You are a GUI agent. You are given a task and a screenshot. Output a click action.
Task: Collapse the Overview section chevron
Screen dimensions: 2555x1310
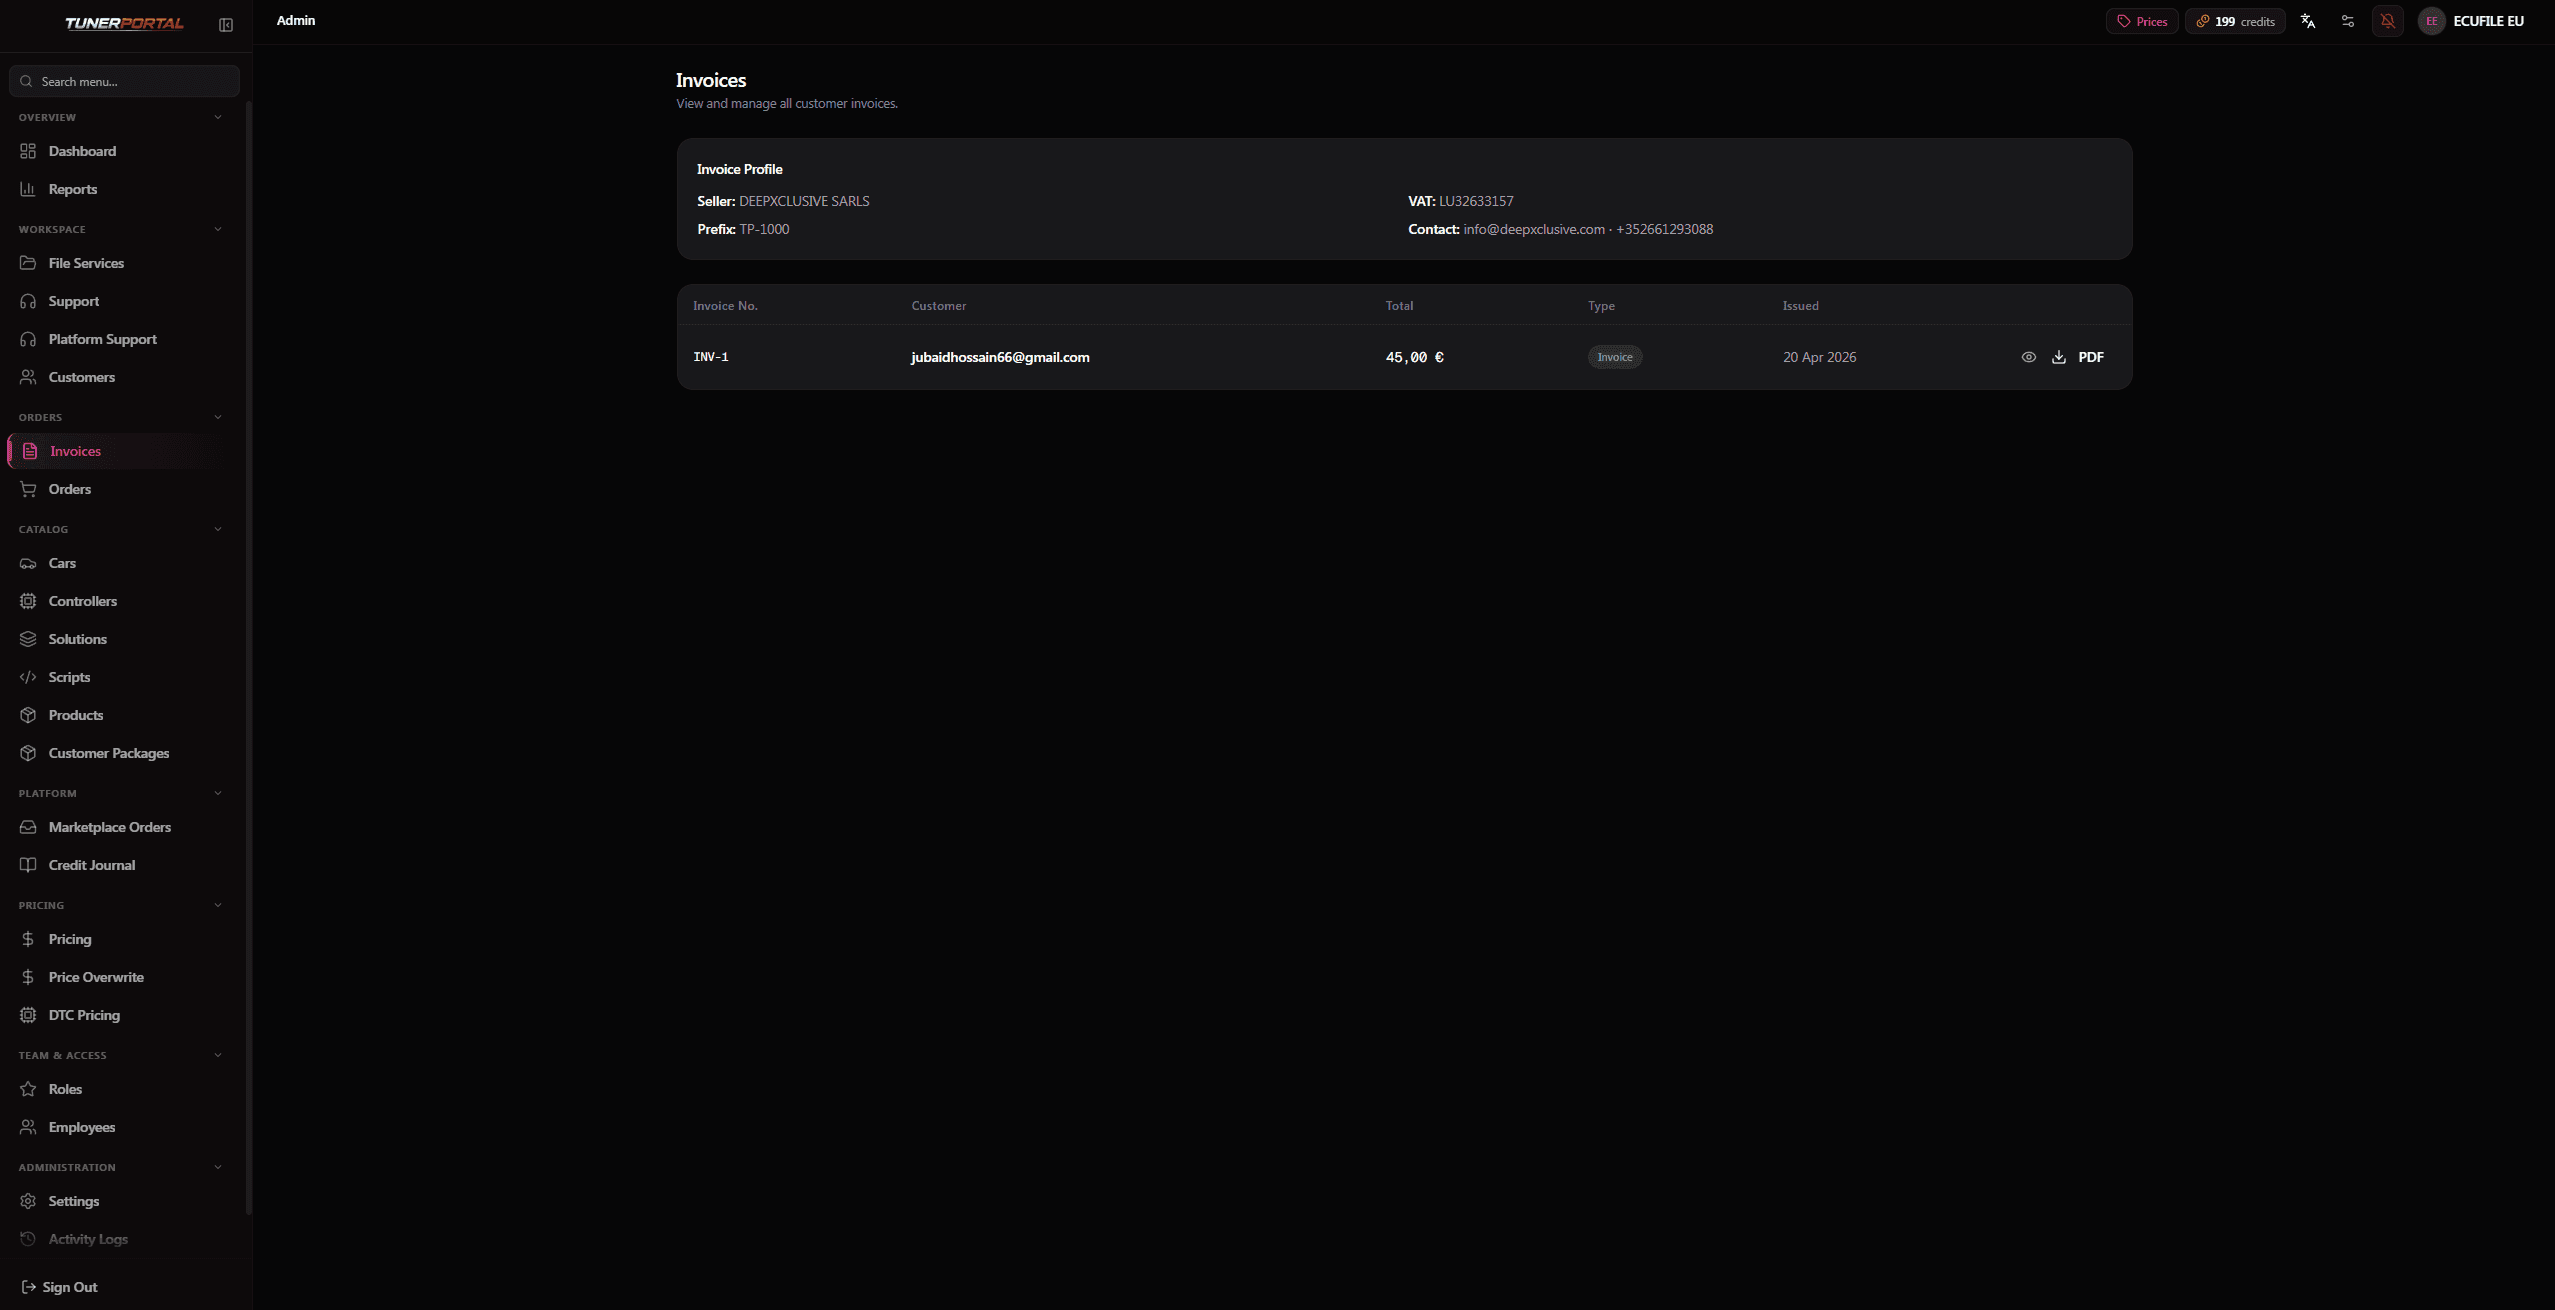(218, 117)
